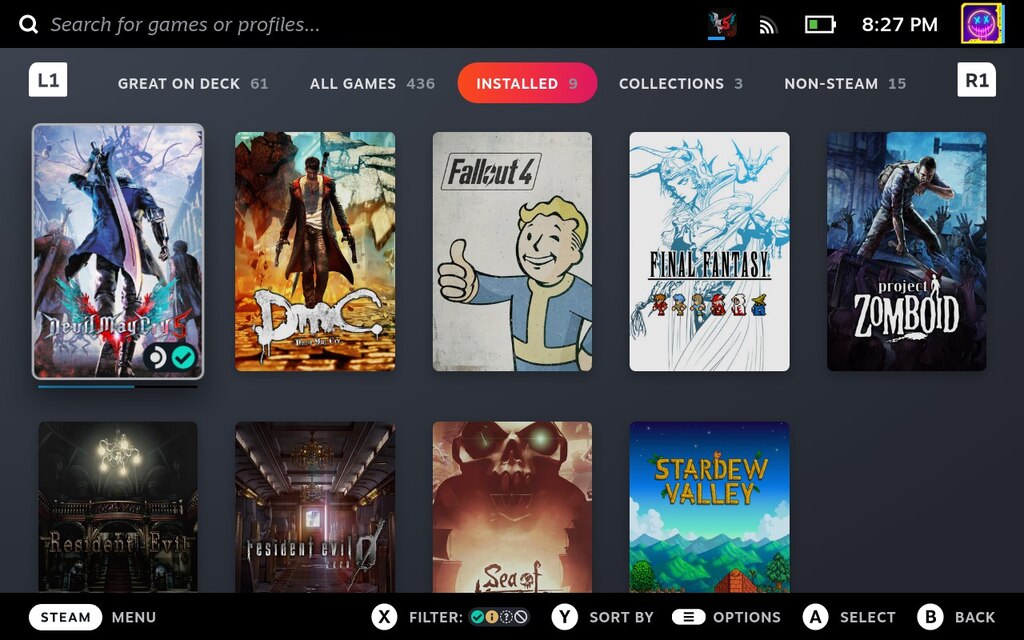Click the battery indicator icon
1024x640 pixels.
(820, 24)
